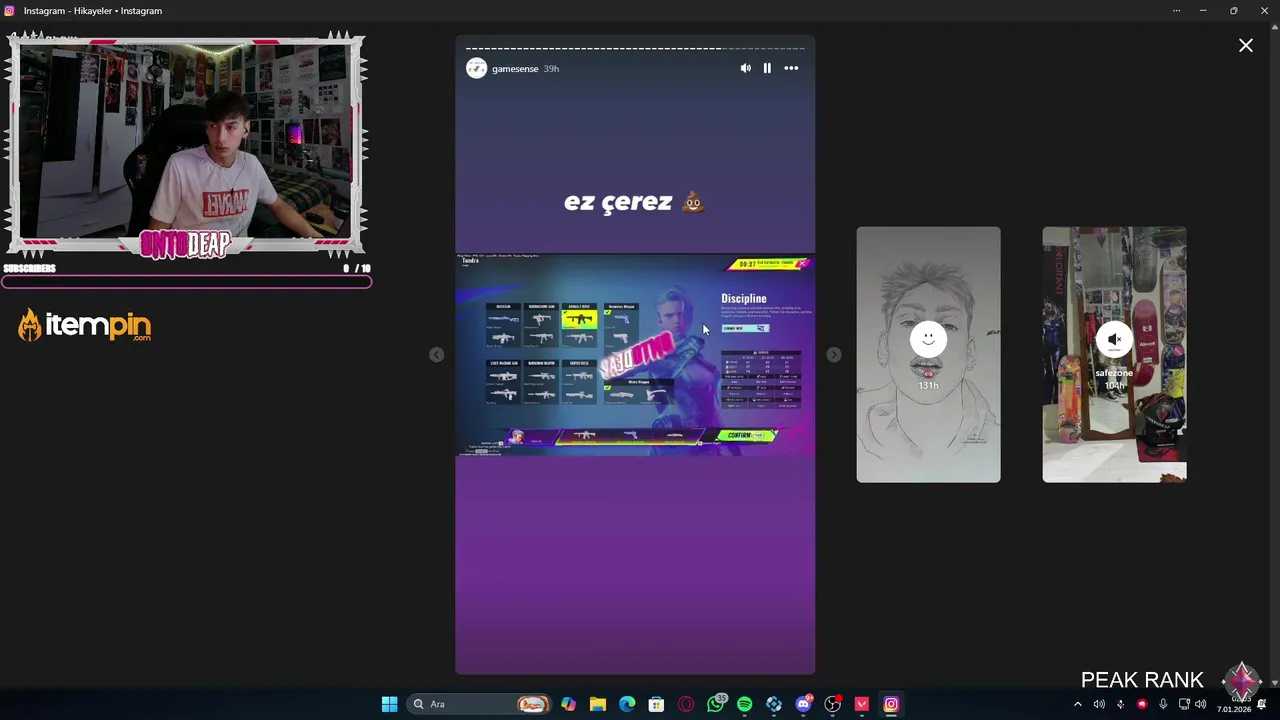
Task: Click the red circular tray icon
Action: (x=1142, y=704)
